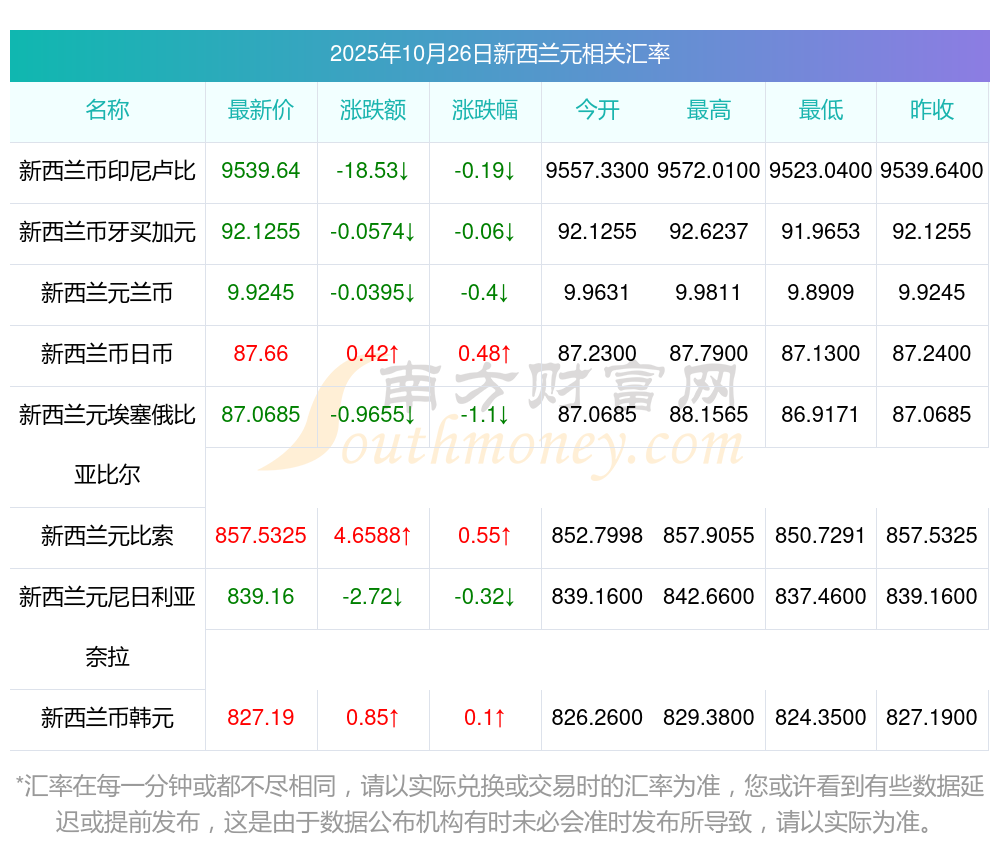This screenshot has width=1000, height=853.
Task: Open the 新西兰币印尼卢比 row name
Action: [107, 171]
